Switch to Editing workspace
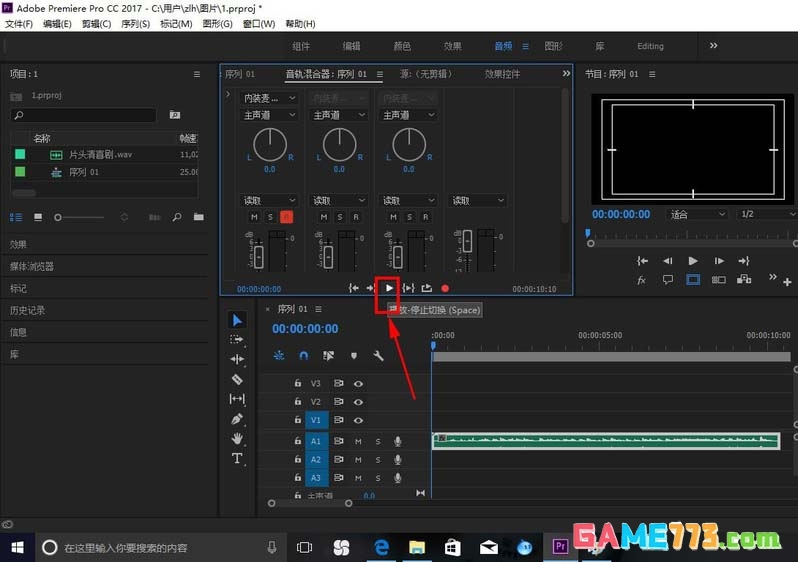Screen dimensions: 798x562 tap(650, 46)
